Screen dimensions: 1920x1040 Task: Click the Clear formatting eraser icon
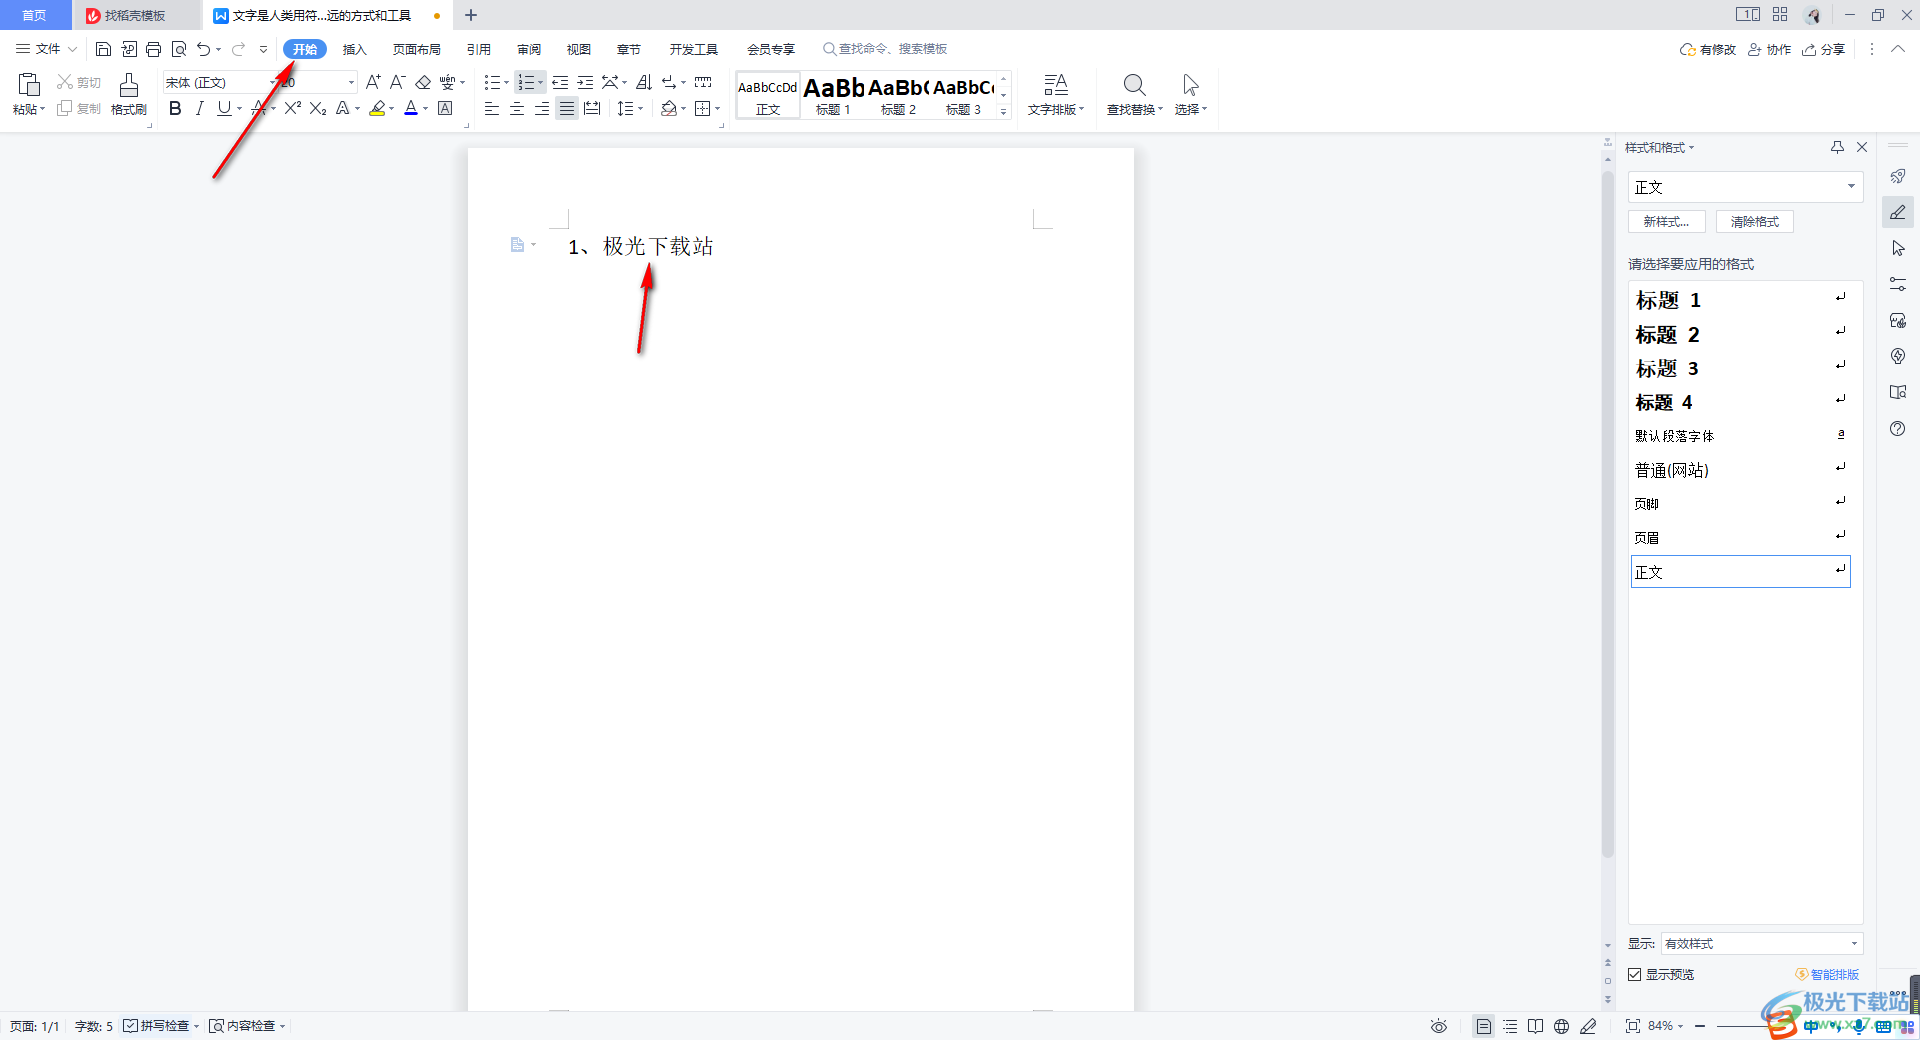423,82
